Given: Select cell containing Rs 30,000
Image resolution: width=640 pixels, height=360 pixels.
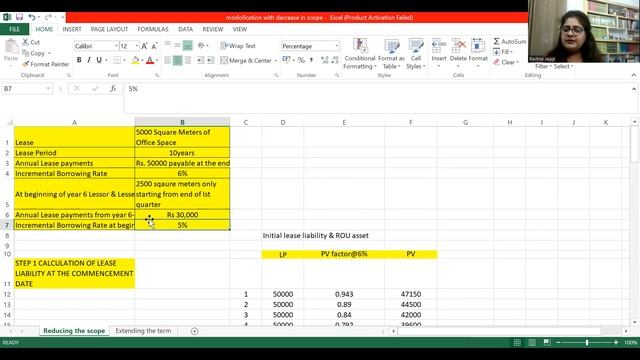Looking at the screenshot, I should tap(182, 215).
